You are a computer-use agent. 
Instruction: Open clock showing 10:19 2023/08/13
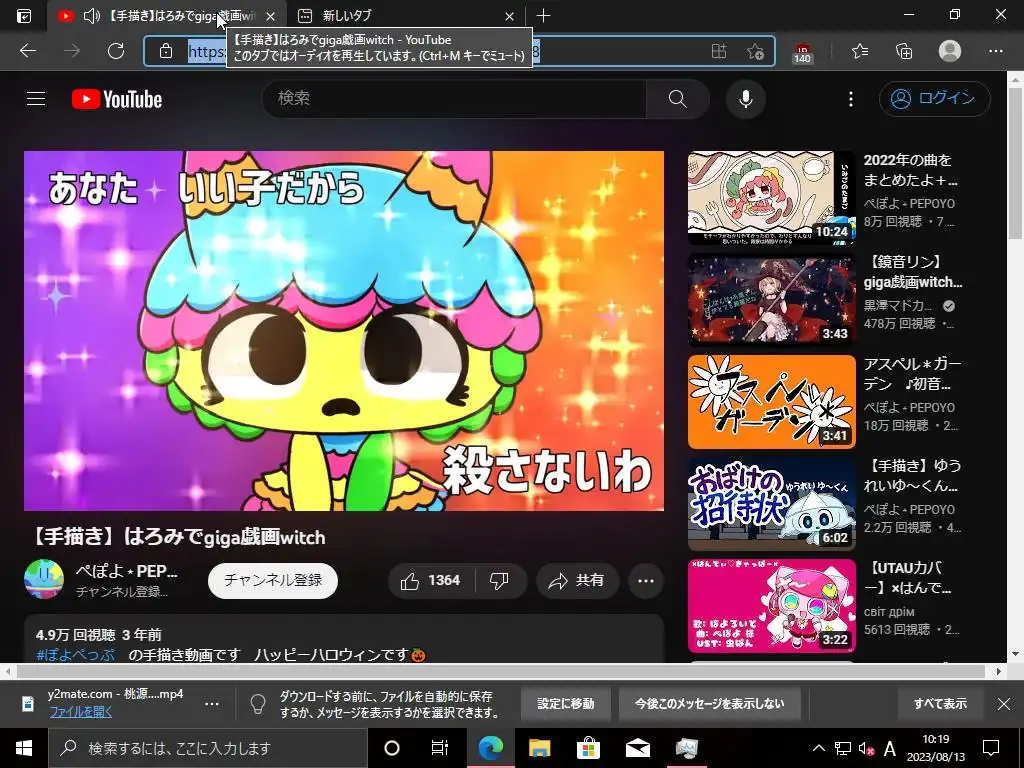936,748
